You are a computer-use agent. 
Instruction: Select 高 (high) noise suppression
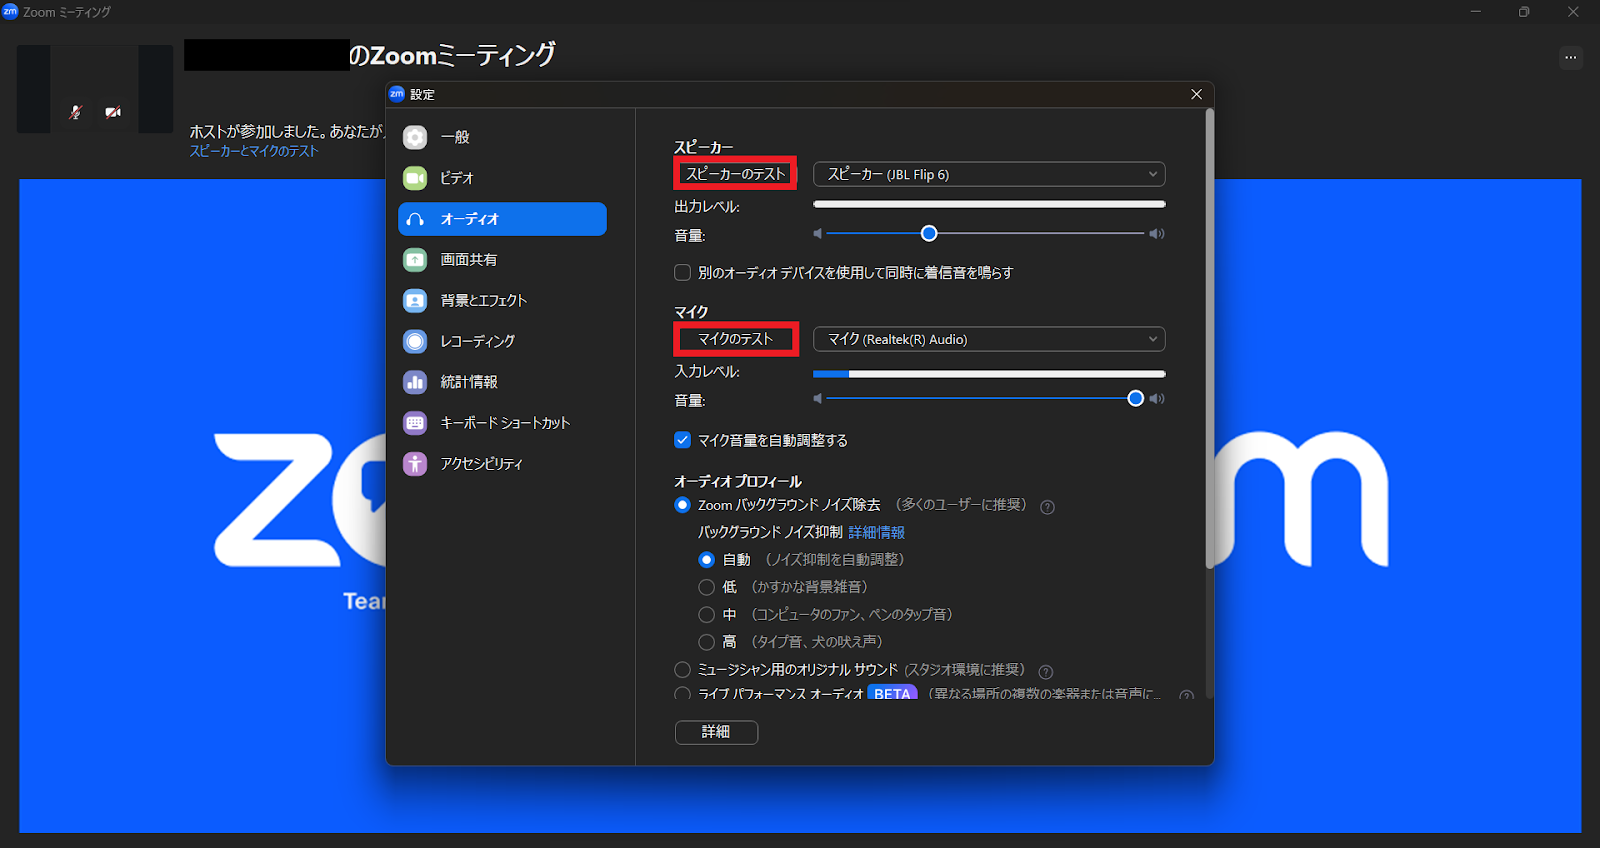pos(707,642)
